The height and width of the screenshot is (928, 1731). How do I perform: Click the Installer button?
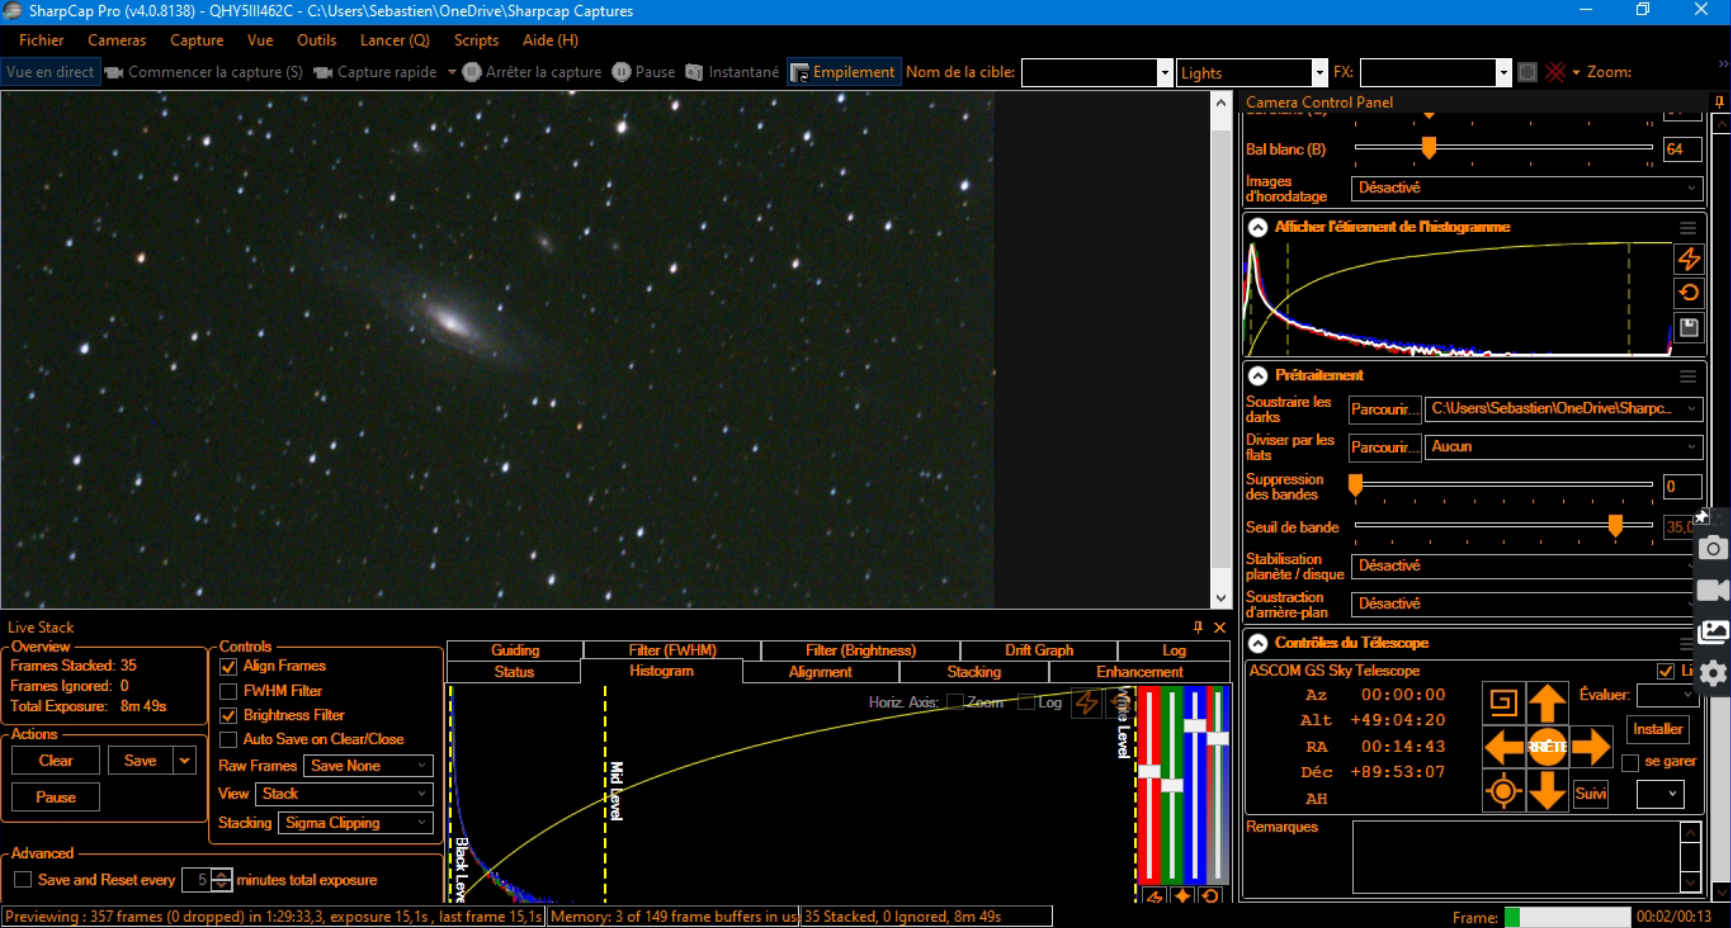click(x=1658, y=729)
